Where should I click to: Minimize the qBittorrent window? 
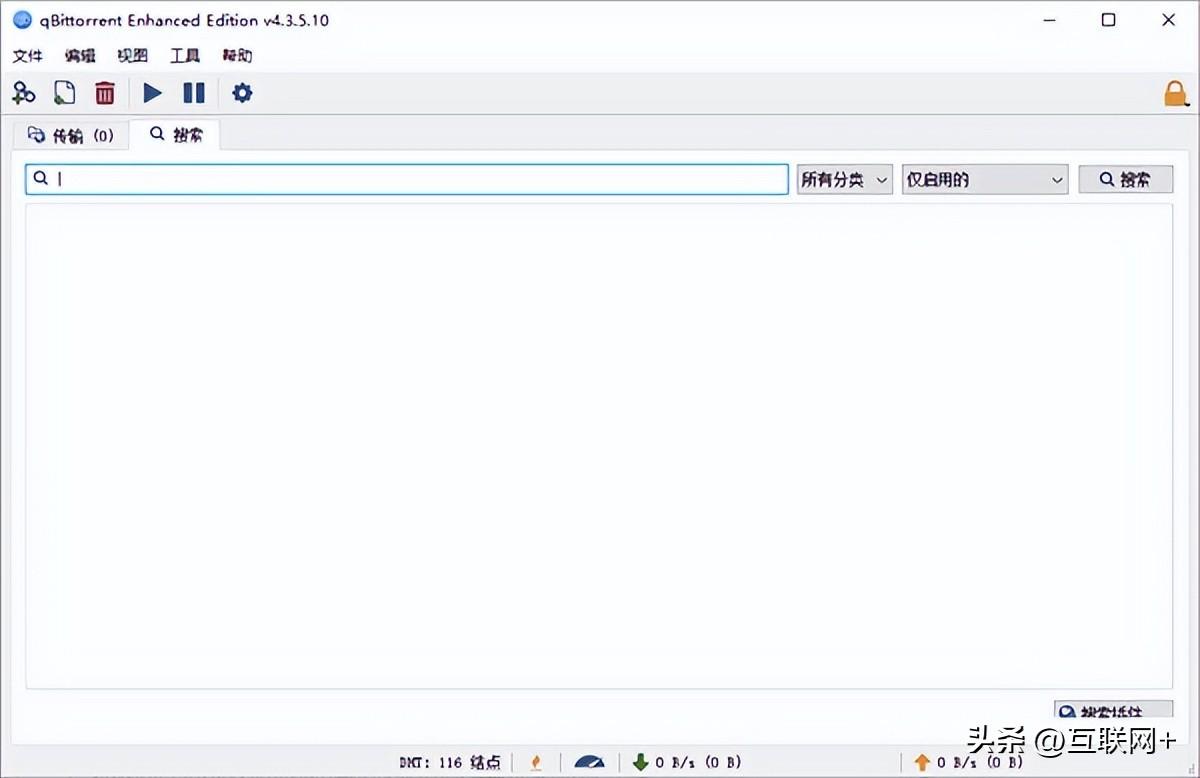coord(1048,20)
